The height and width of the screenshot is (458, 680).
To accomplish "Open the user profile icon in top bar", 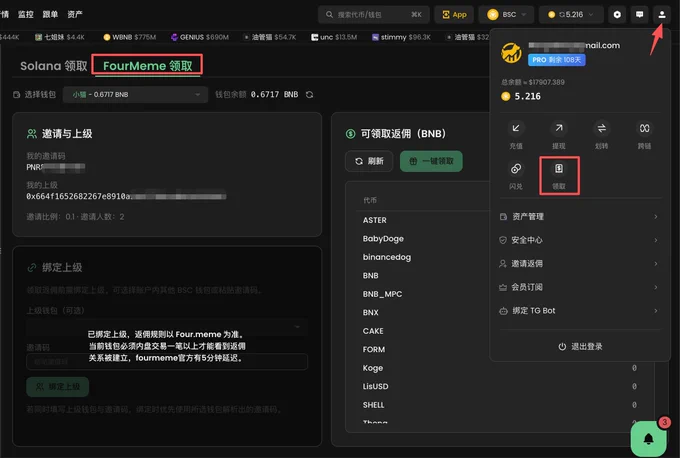I will point(661,15).
